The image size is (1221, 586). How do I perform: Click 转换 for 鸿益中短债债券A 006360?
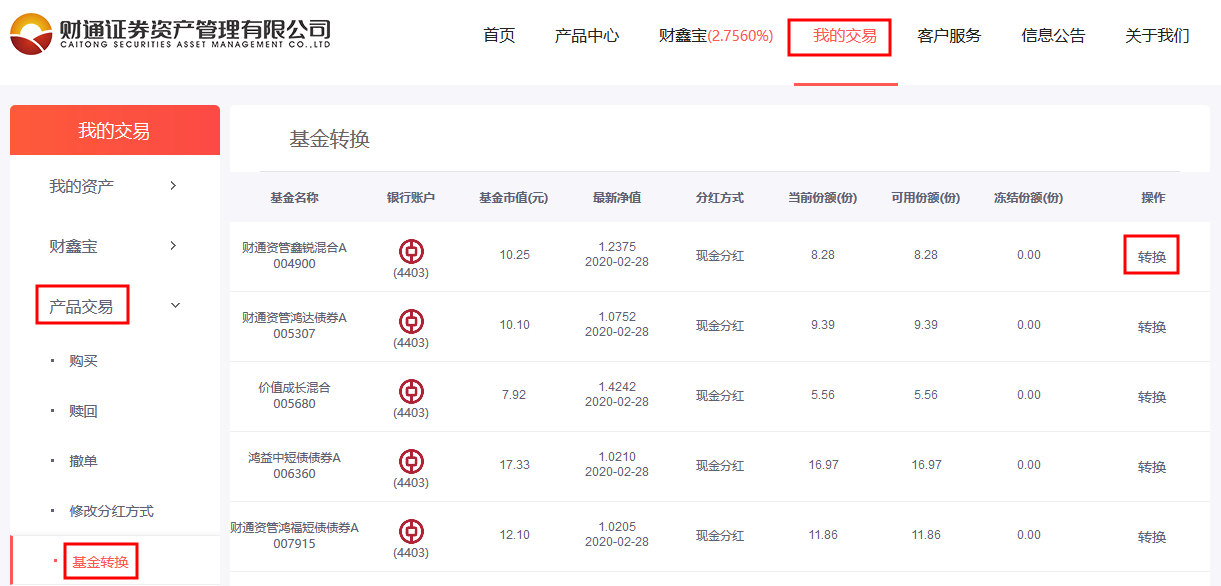point(1152,467)
